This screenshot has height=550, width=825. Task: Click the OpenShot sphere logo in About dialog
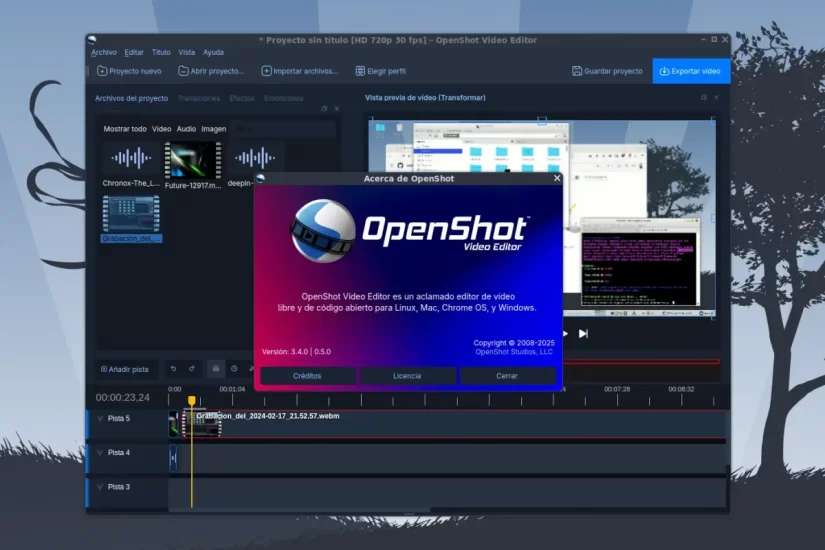click(x=323, y=231)
